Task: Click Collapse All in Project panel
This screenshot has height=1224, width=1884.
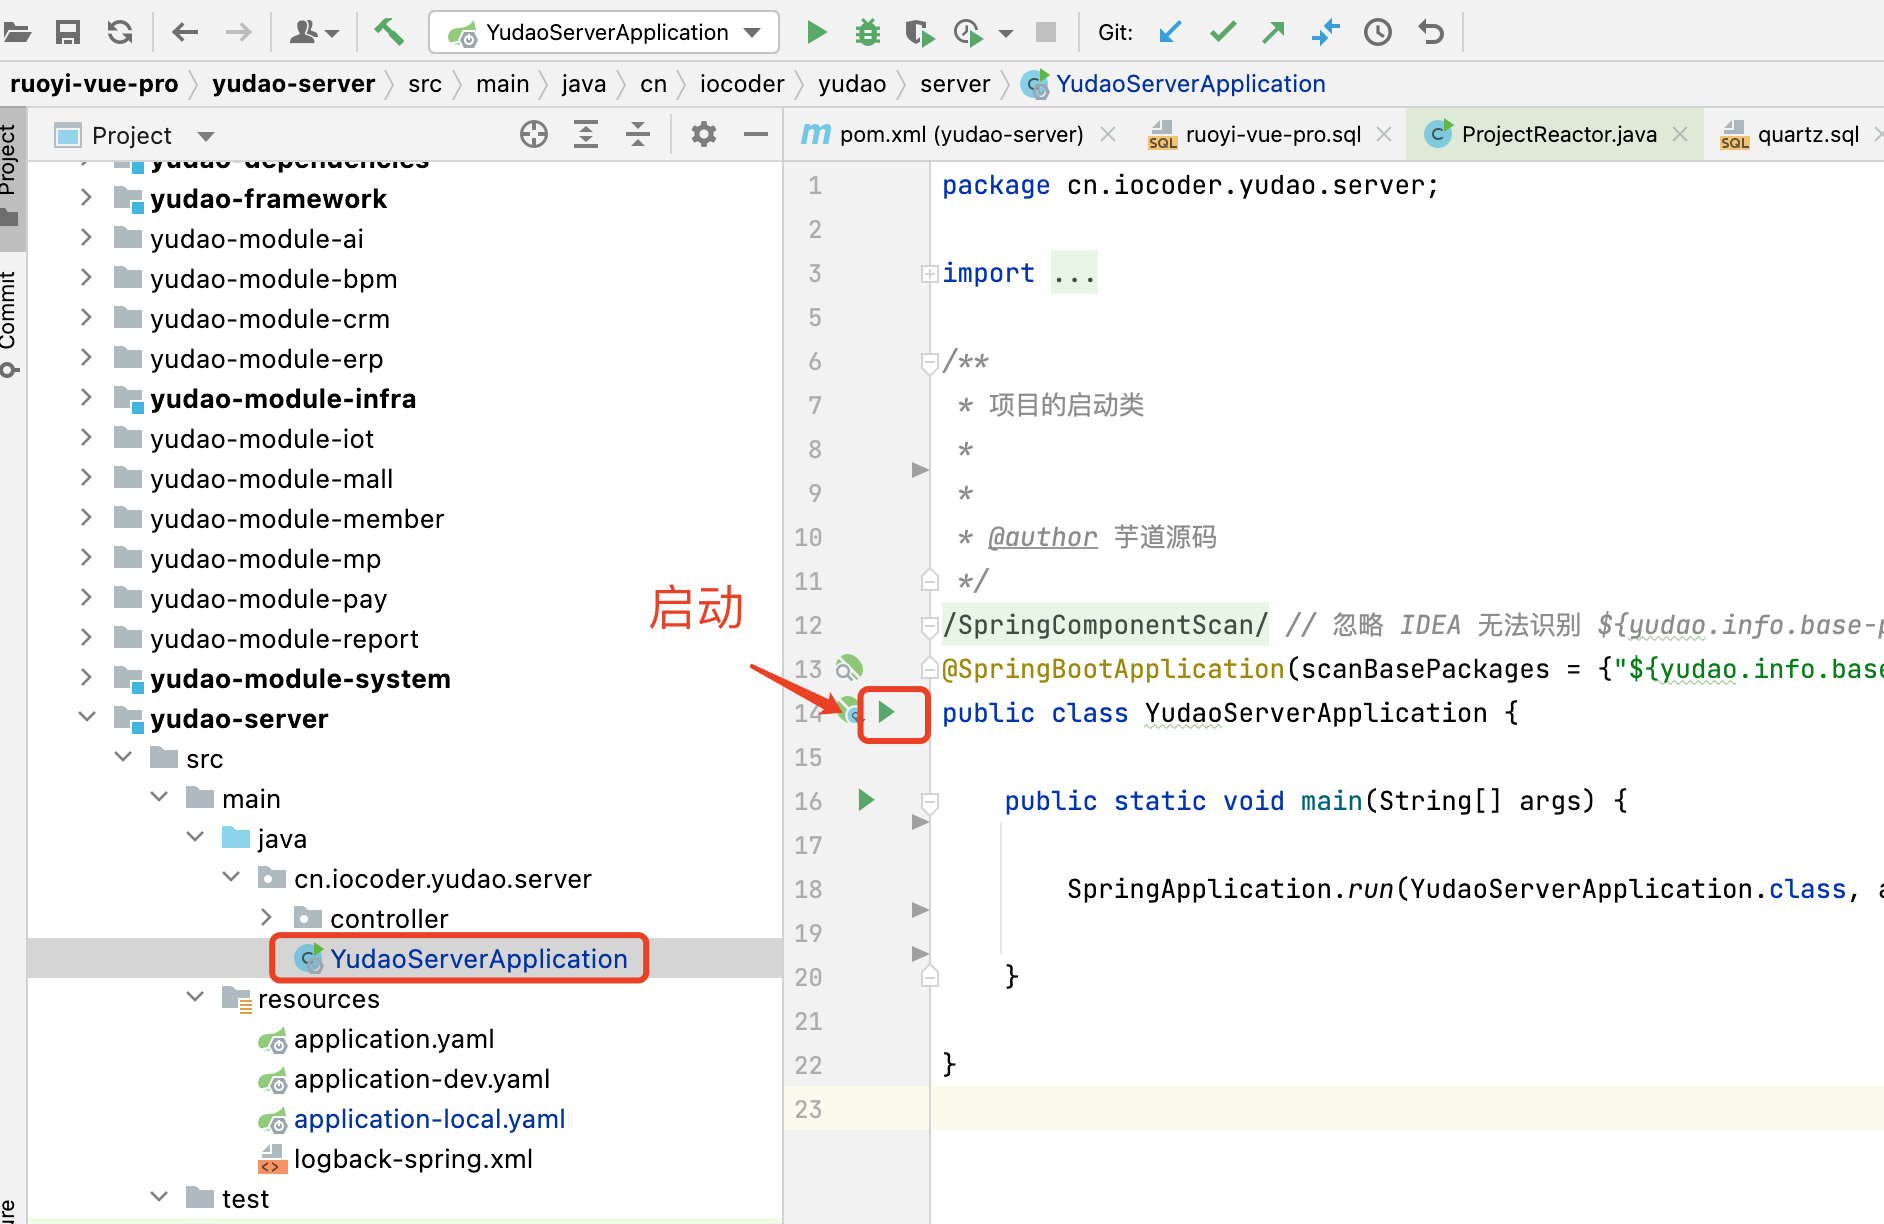Action: pos(638,134)
